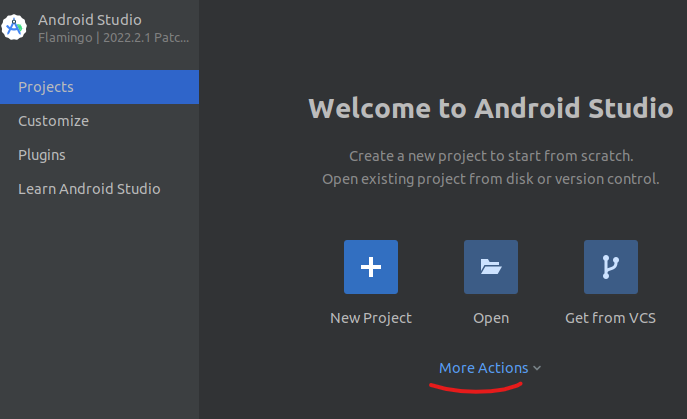
Task: Open the More Actions link
Action: point(483,368)
